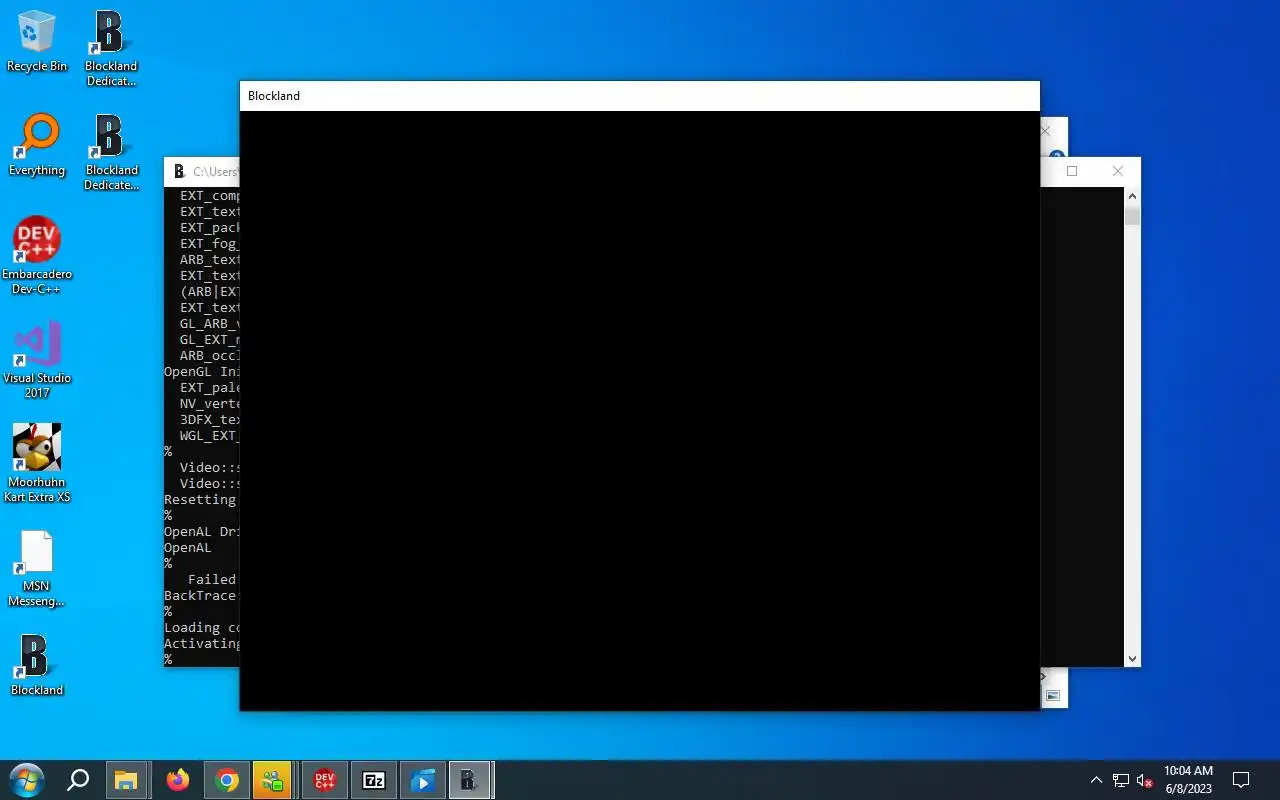
Task: Select the Moorhuhn Kart Extra XS shortcut
Action: 37,463
